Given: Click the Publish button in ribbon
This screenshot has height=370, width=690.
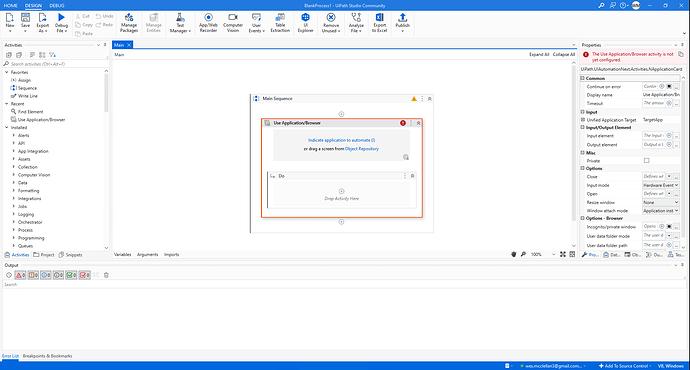Looking at the screenshot, I should pos(402,22).
